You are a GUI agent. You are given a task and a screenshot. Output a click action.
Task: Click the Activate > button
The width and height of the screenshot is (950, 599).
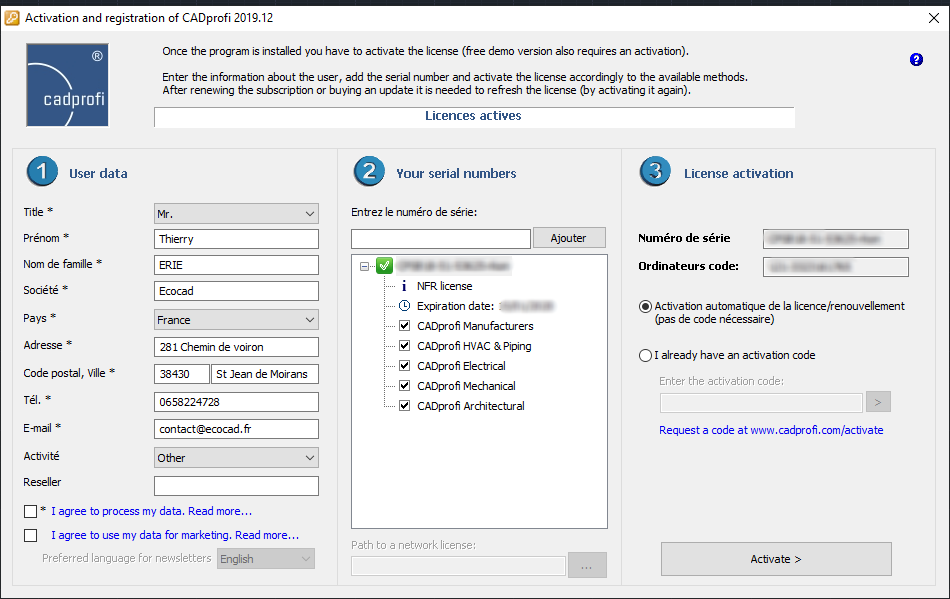pos(776,559)
